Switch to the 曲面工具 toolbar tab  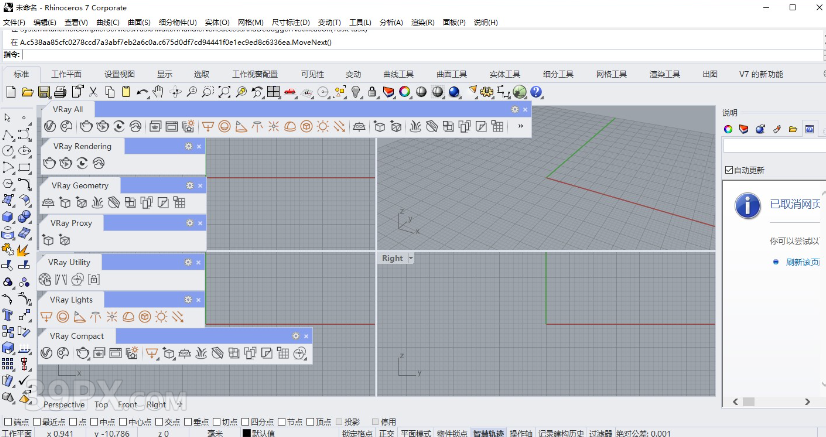(451, 74)
